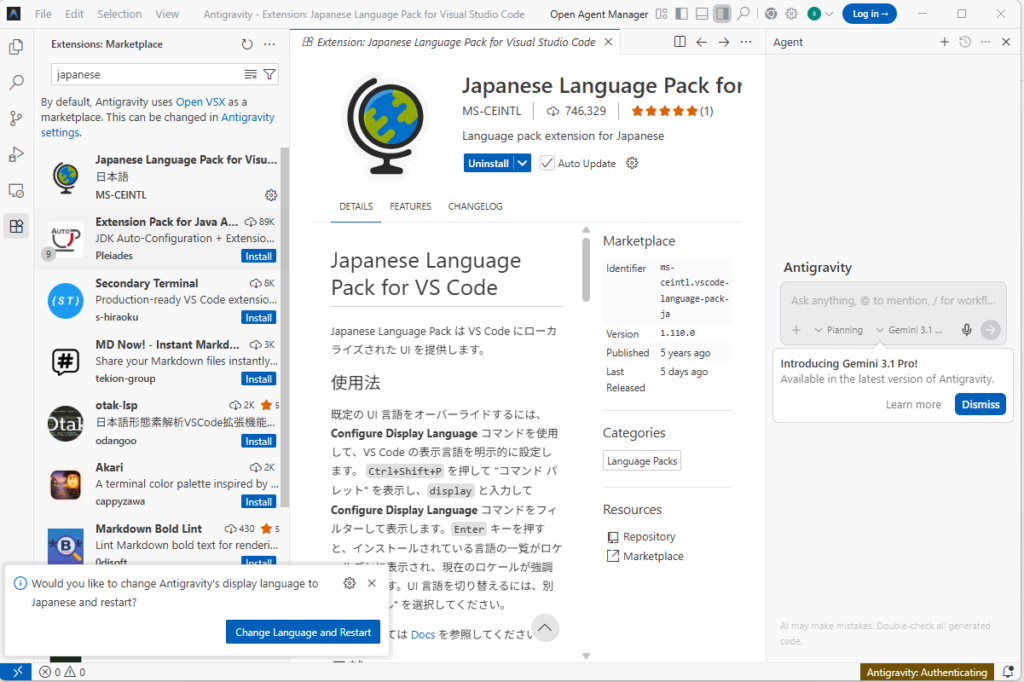Open the Planning mode dropdown
Image resolution: width=1024 pixels, height=682 pixels.
click(838, 330)
